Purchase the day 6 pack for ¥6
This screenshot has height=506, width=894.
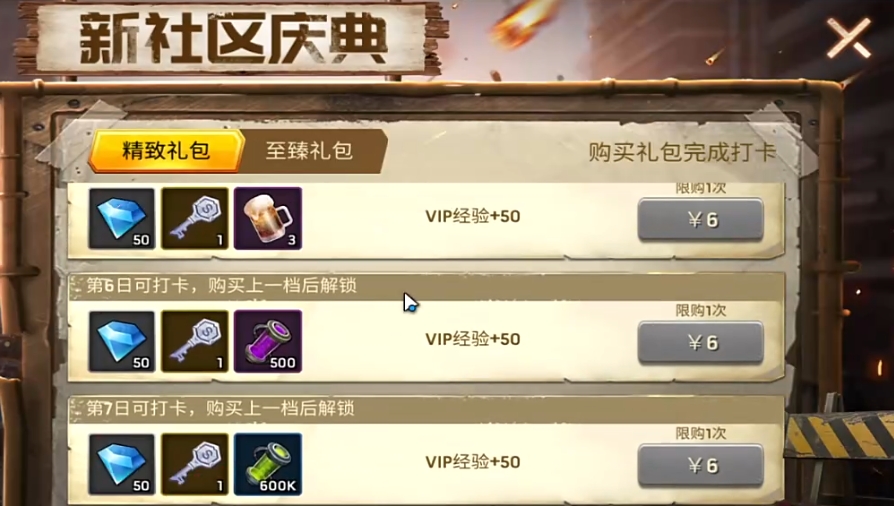(x=701, y=342)
